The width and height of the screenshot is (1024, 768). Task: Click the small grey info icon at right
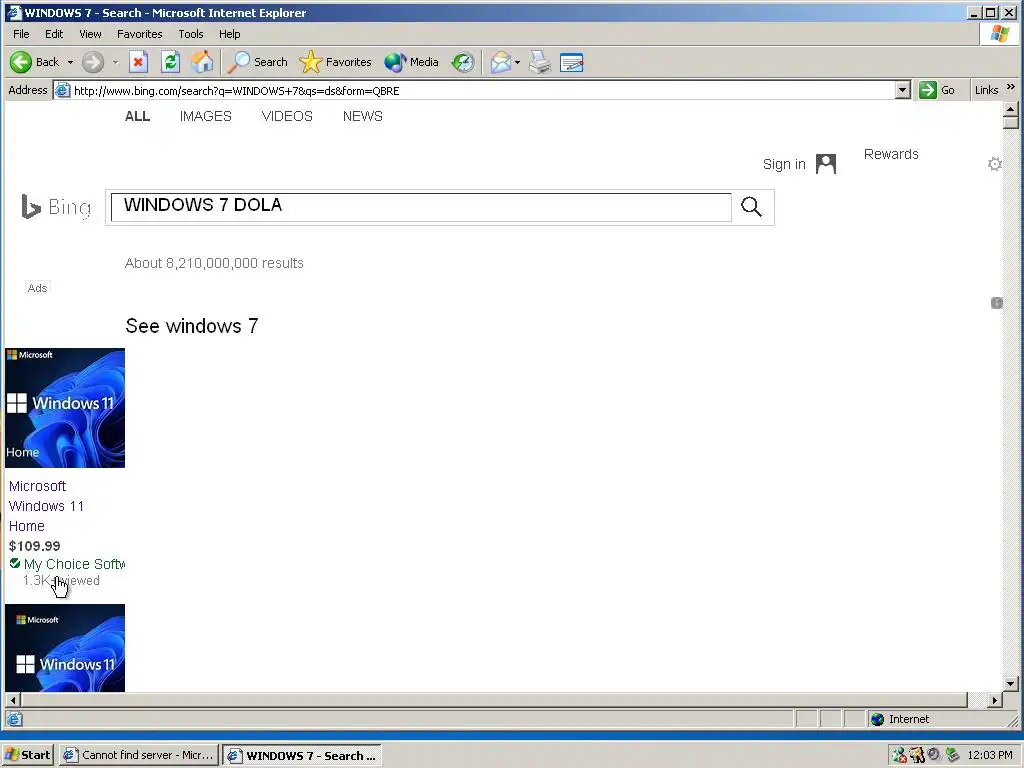[x=997, y=302]
